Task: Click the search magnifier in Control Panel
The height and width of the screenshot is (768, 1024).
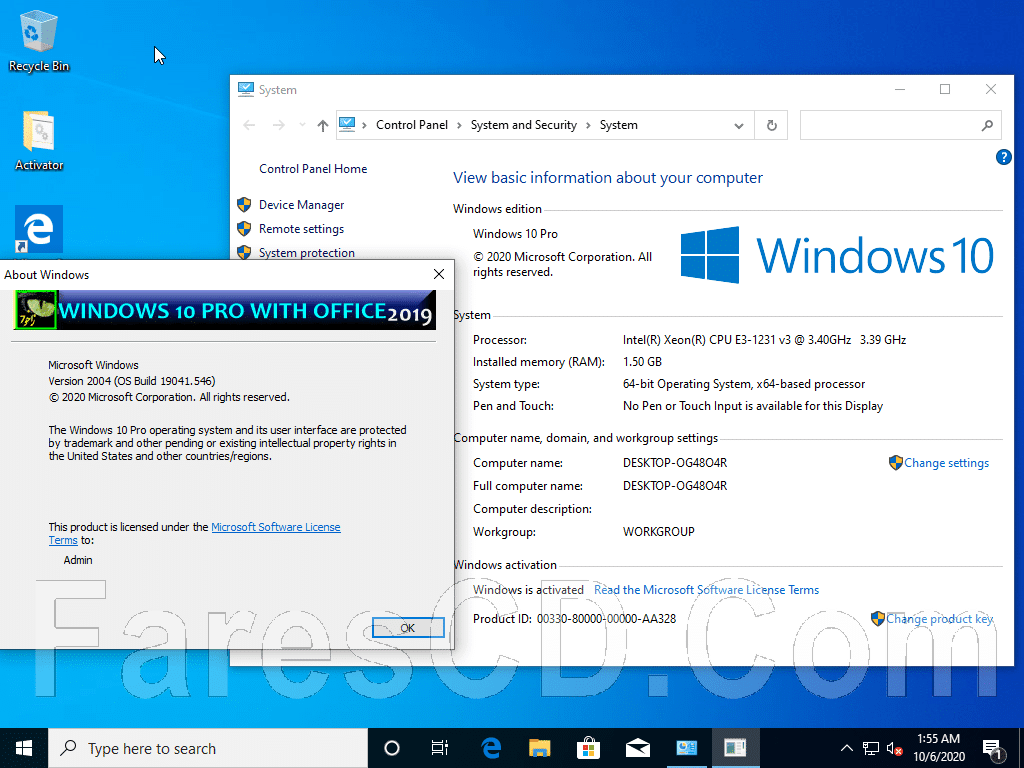Action: point(987,125)
